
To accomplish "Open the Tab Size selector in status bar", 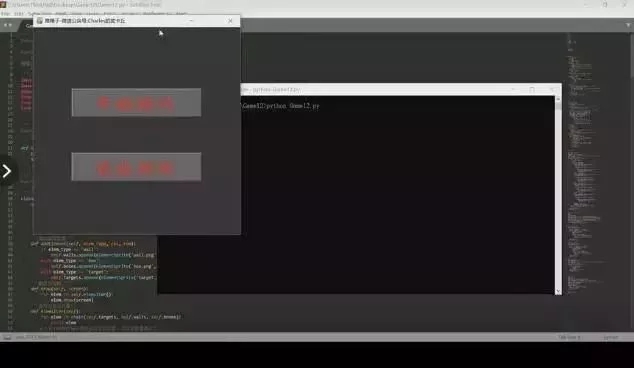I will (569, 337).
